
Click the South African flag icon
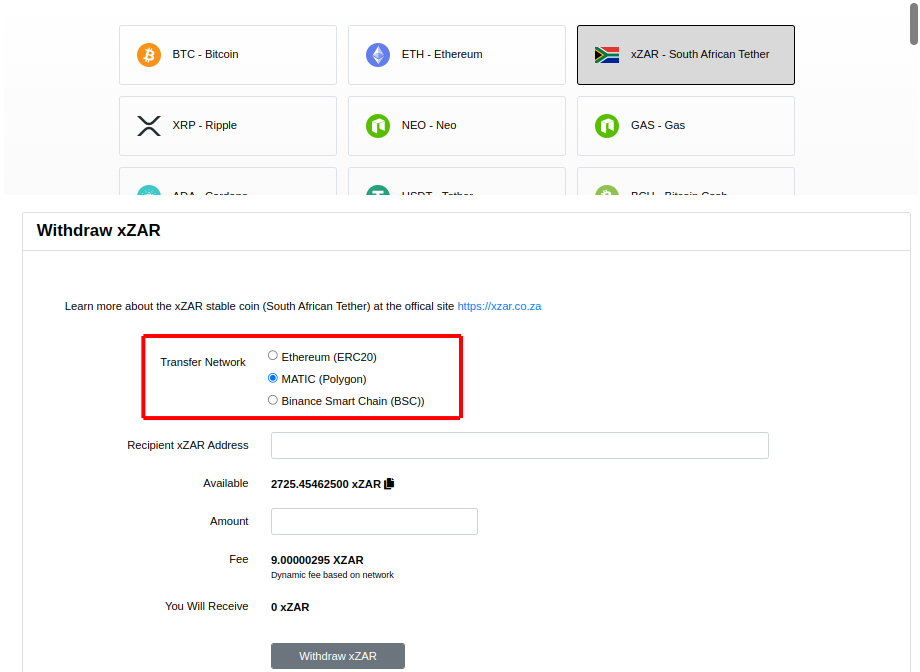(x=607, y=55)
